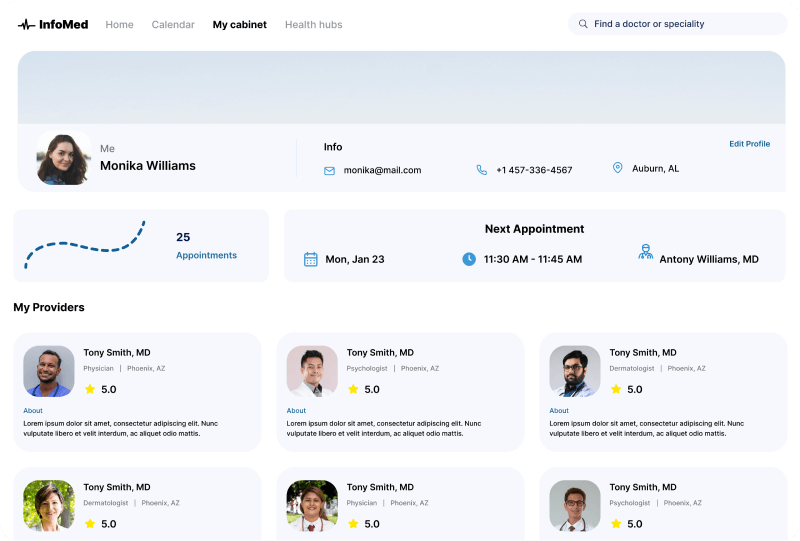Click the search magnifier icon
This screenshot has width=800, height=541.
(x=583, y=24)
